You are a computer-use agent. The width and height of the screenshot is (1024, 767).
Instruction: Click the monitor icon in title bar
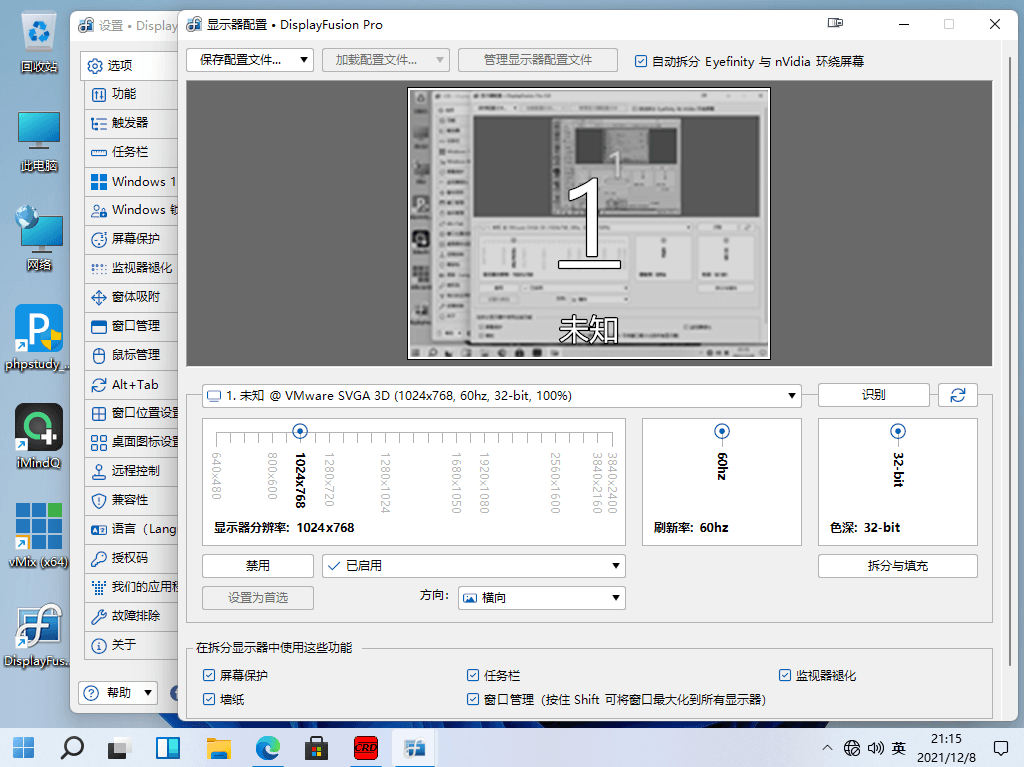tap(835, 24)
